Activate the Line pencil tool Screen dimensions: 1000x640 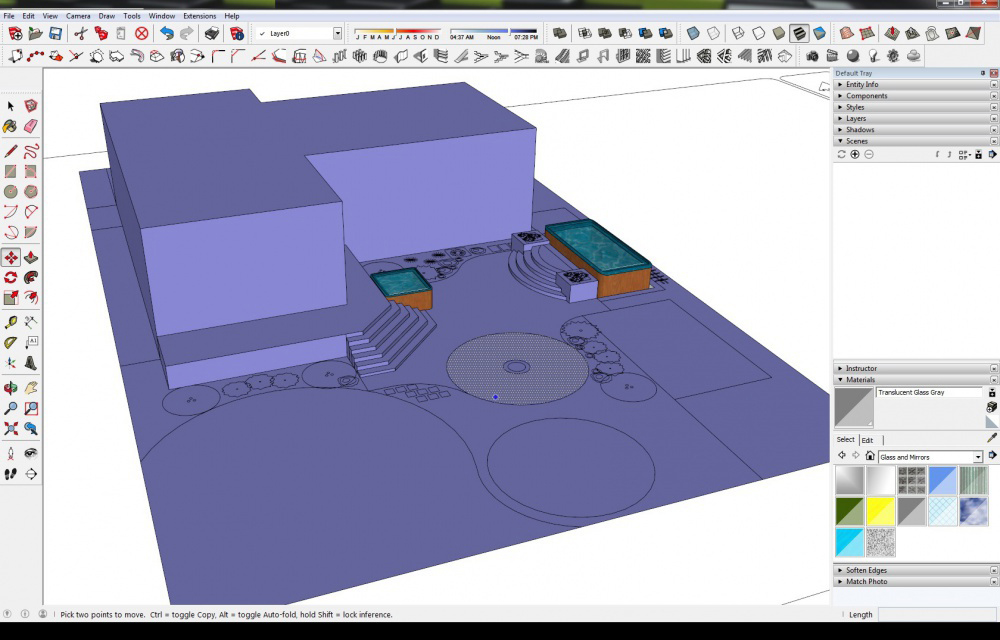11,151
